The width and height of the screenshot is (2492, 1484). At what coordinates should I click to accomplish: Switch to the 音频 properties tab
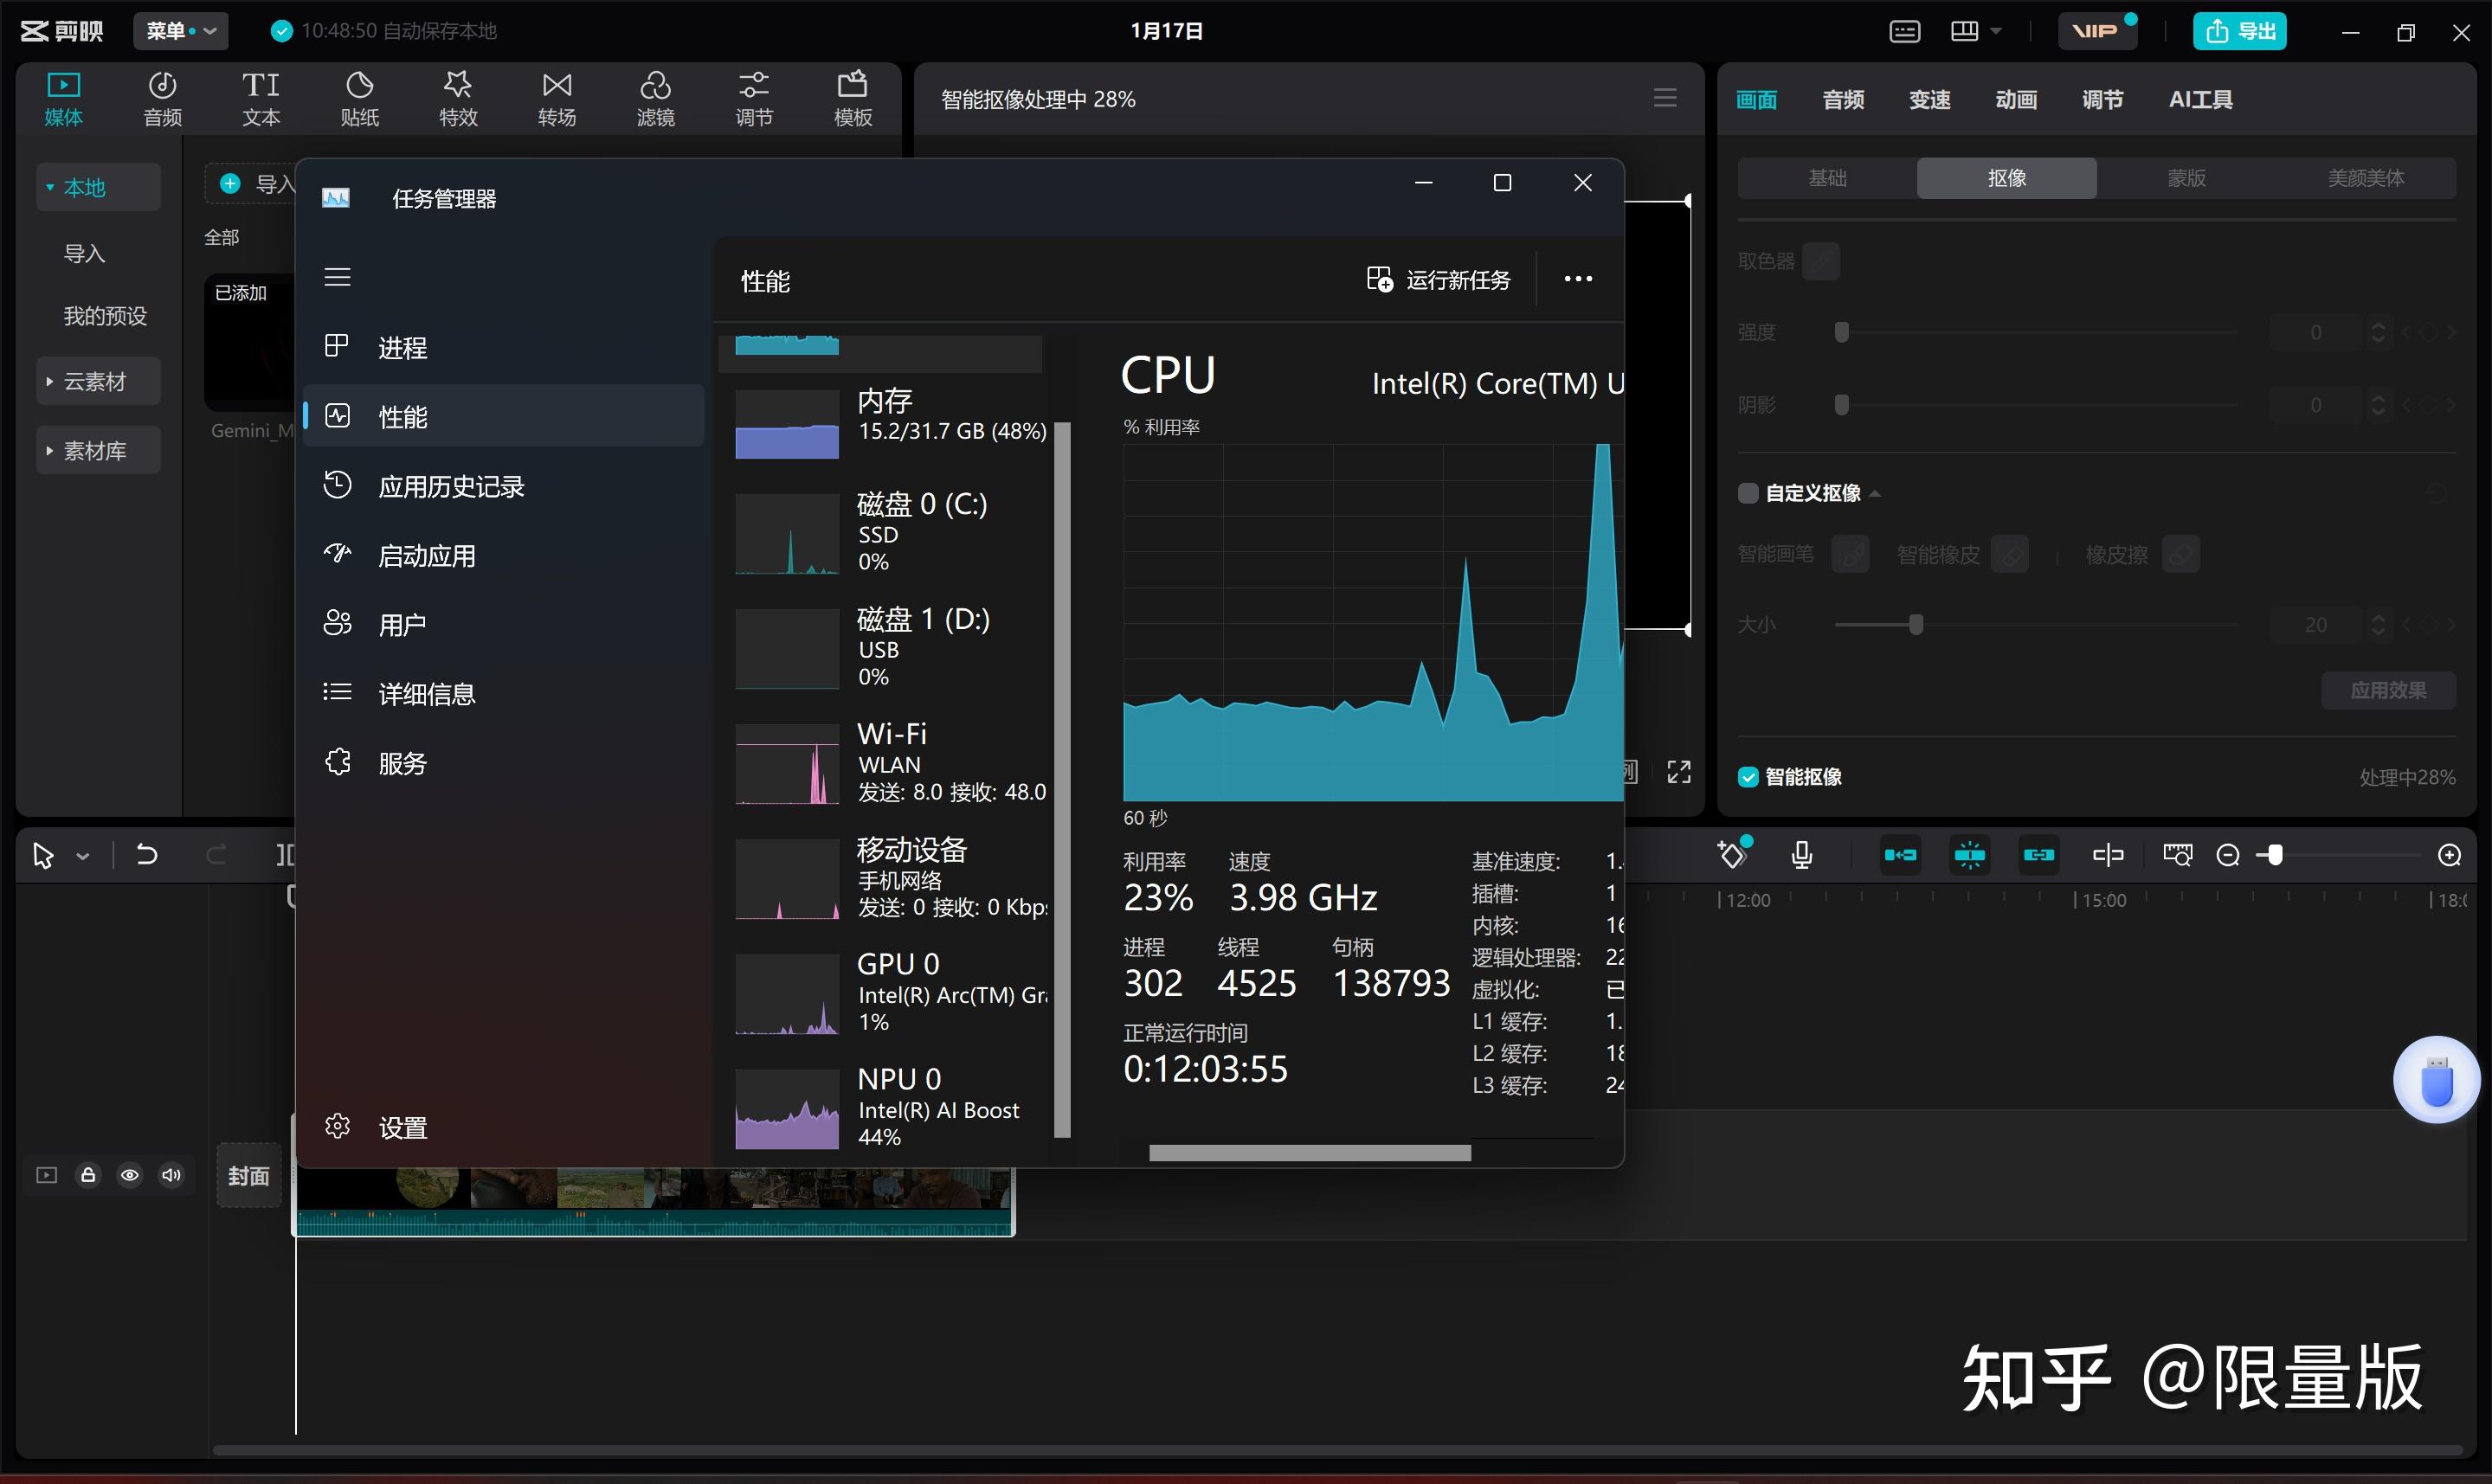[1843, 99]
